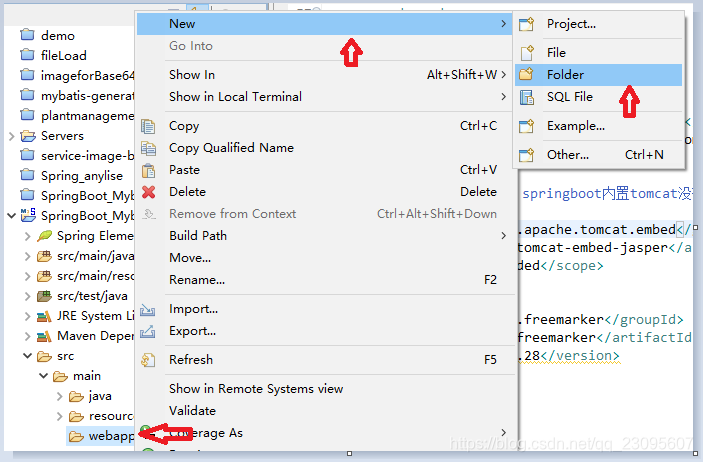Select Copy from the context menu
The height and width of the screenshot is (462, 703).
(325, 126)
